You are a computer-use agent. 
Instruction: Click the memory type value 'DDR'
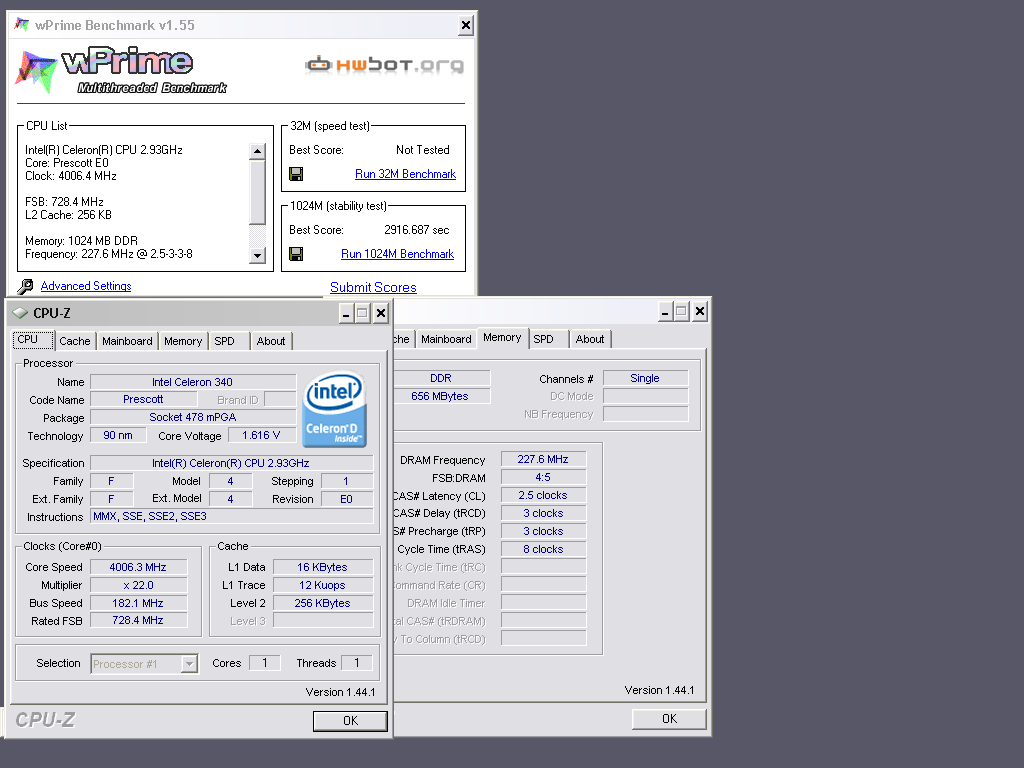[441, 378]
